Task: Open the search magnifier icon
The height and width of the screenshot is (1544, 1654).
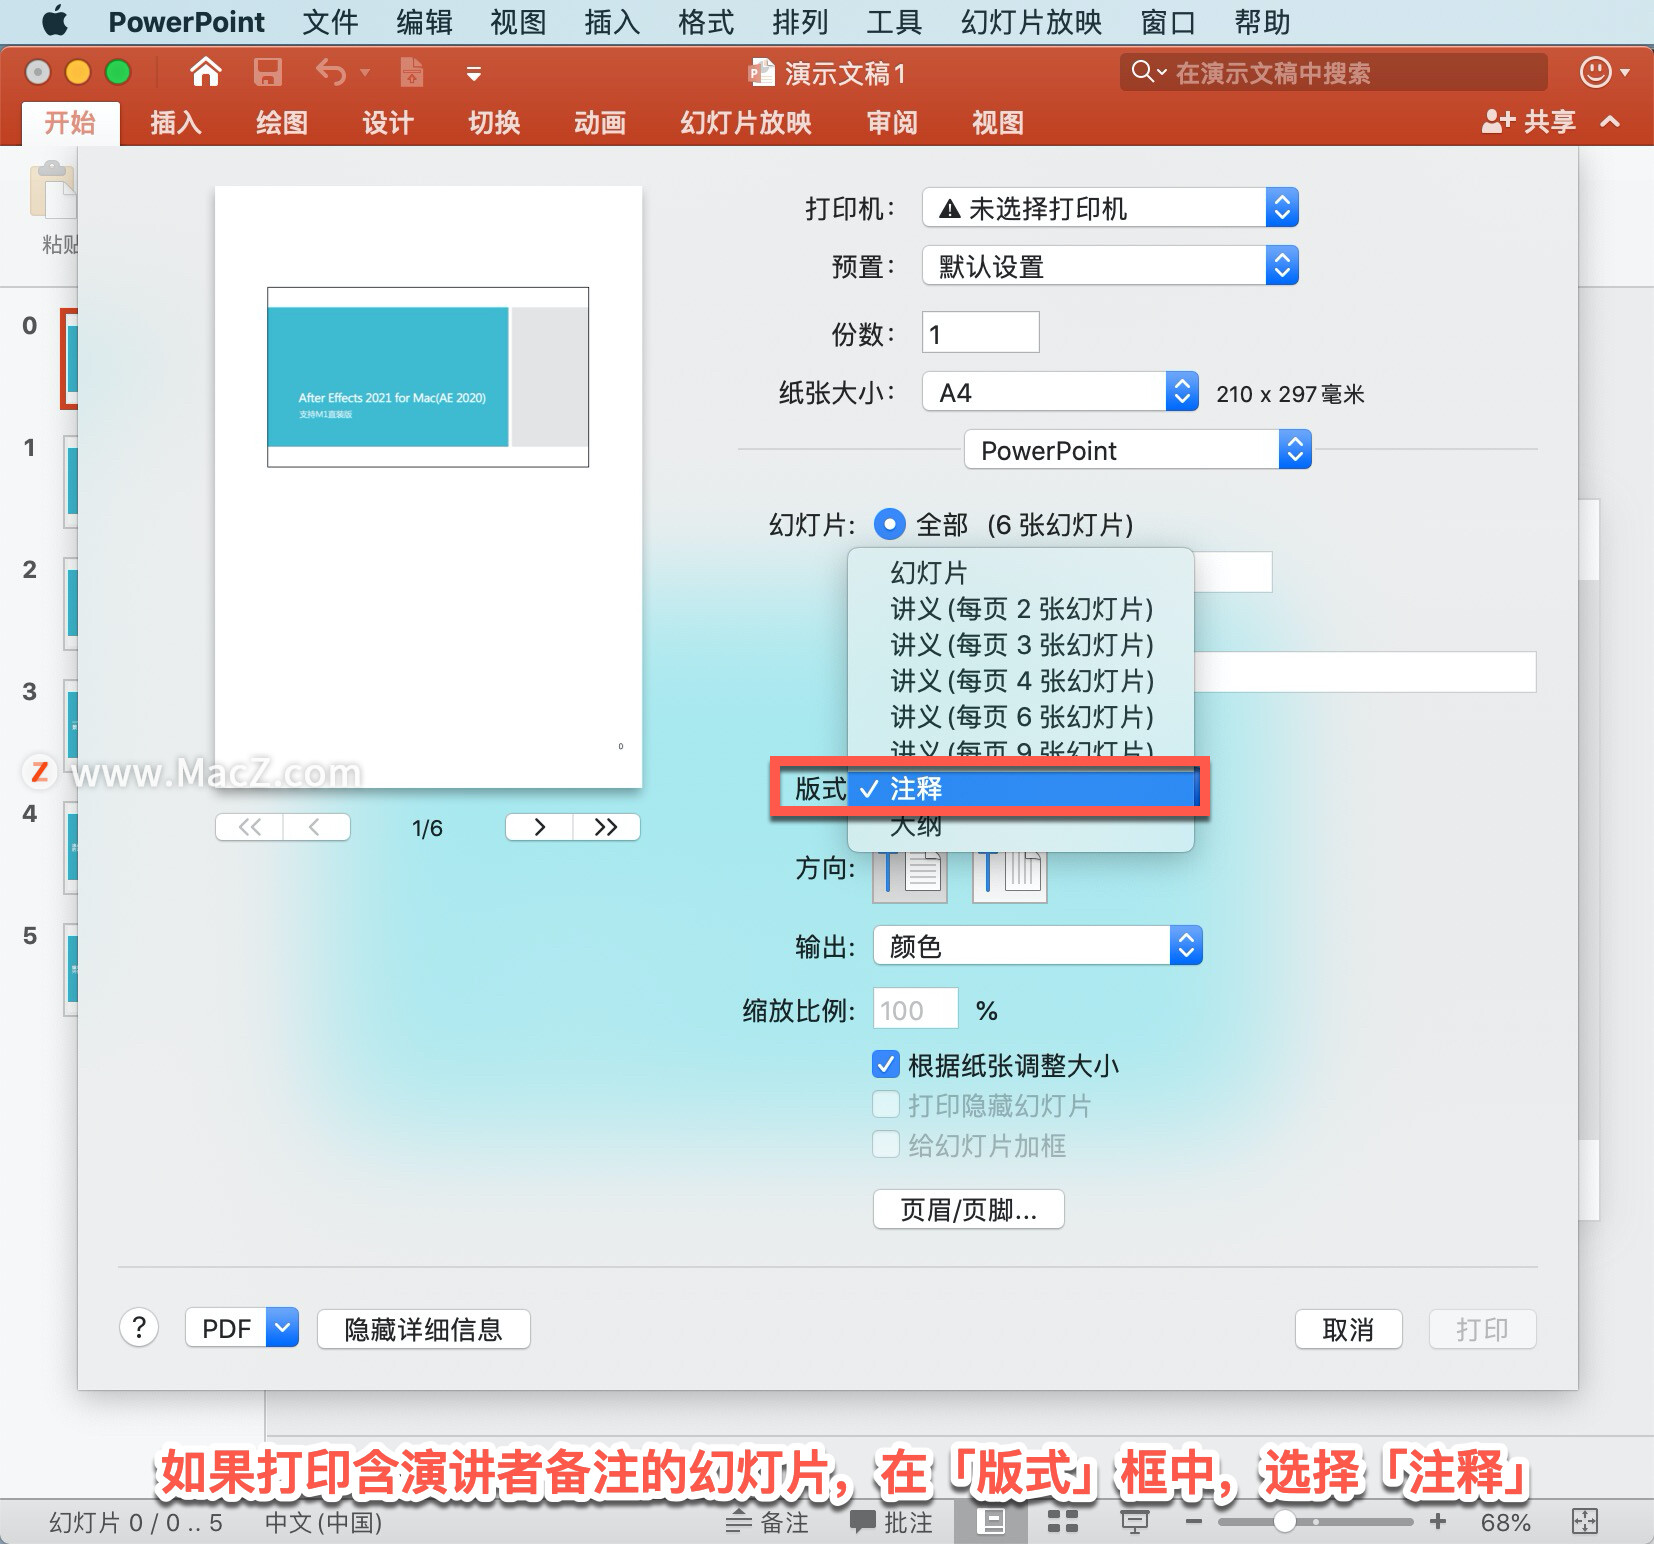Action: 1142,72
